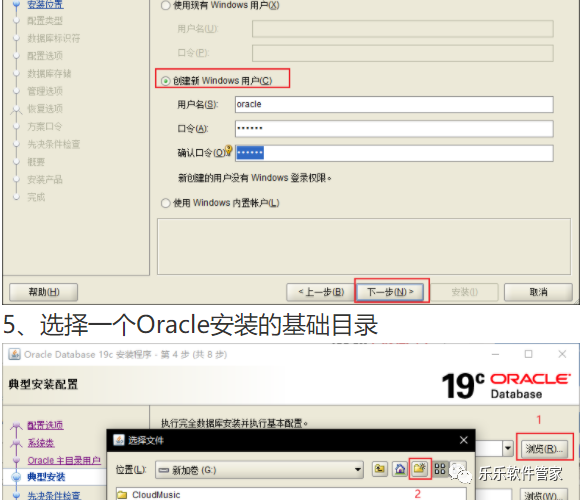This screenshot has height=500, width=581.
Task: Click the 安装产品 step in sidebar
Action: click(45, 180)
